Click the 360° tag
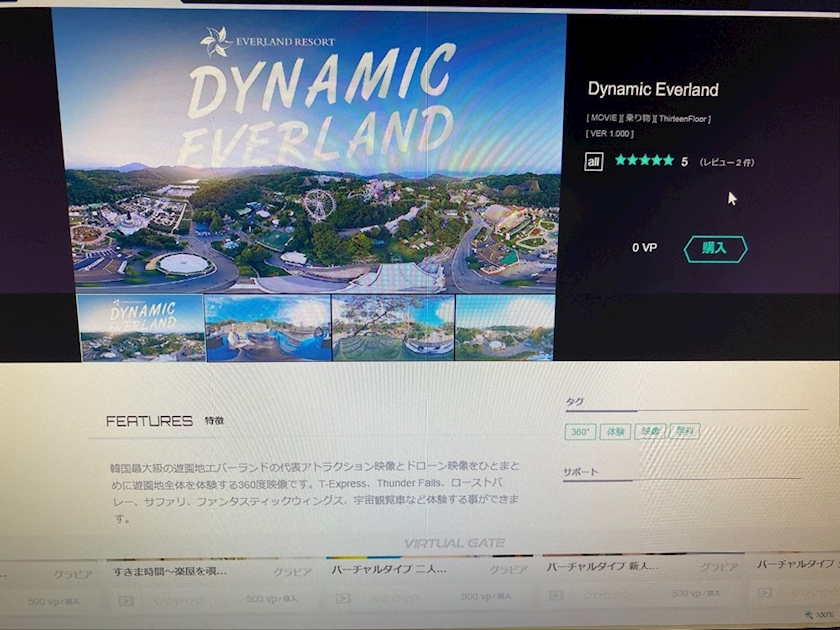 [580, 432]
